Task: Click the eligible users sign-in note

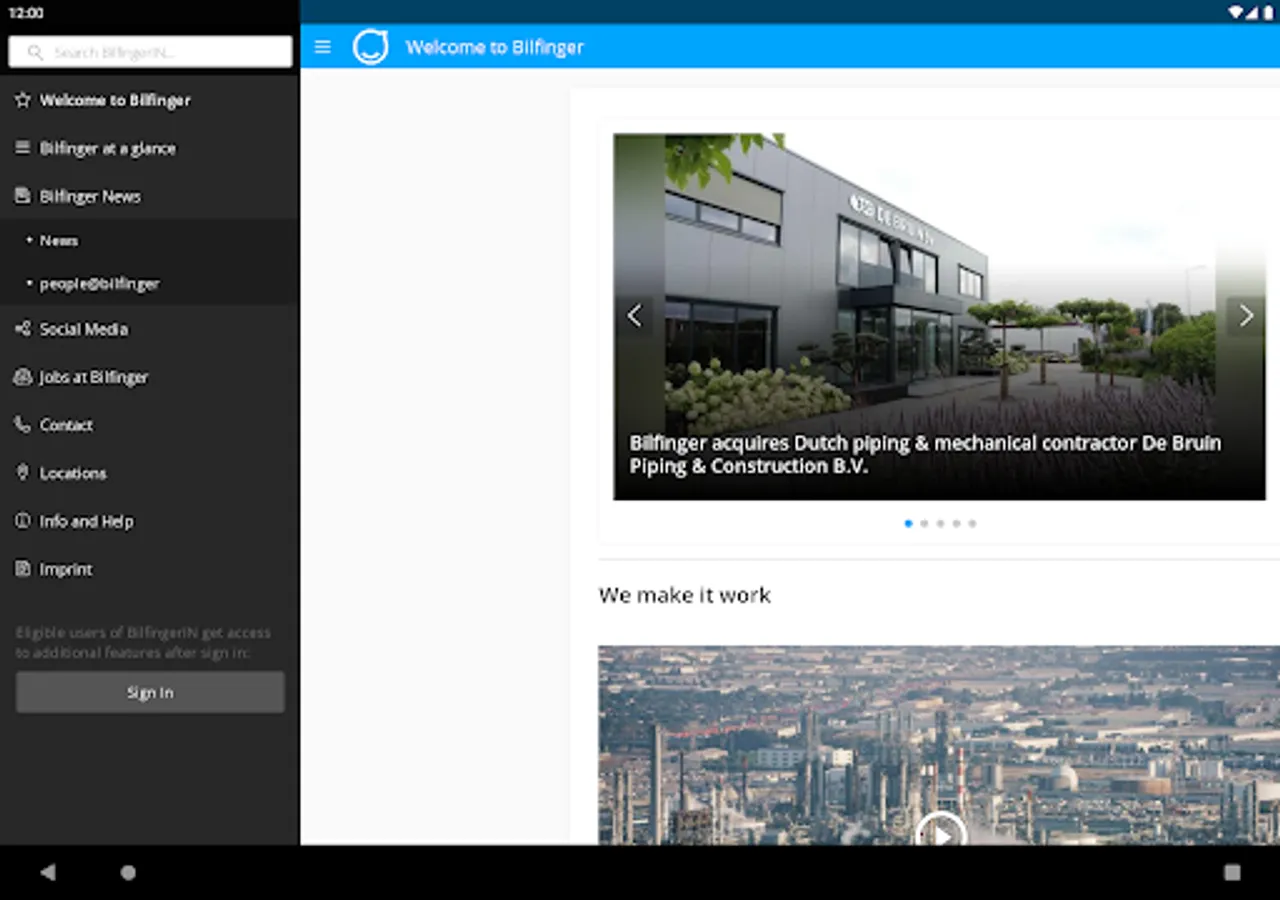Action: [143, 642]
